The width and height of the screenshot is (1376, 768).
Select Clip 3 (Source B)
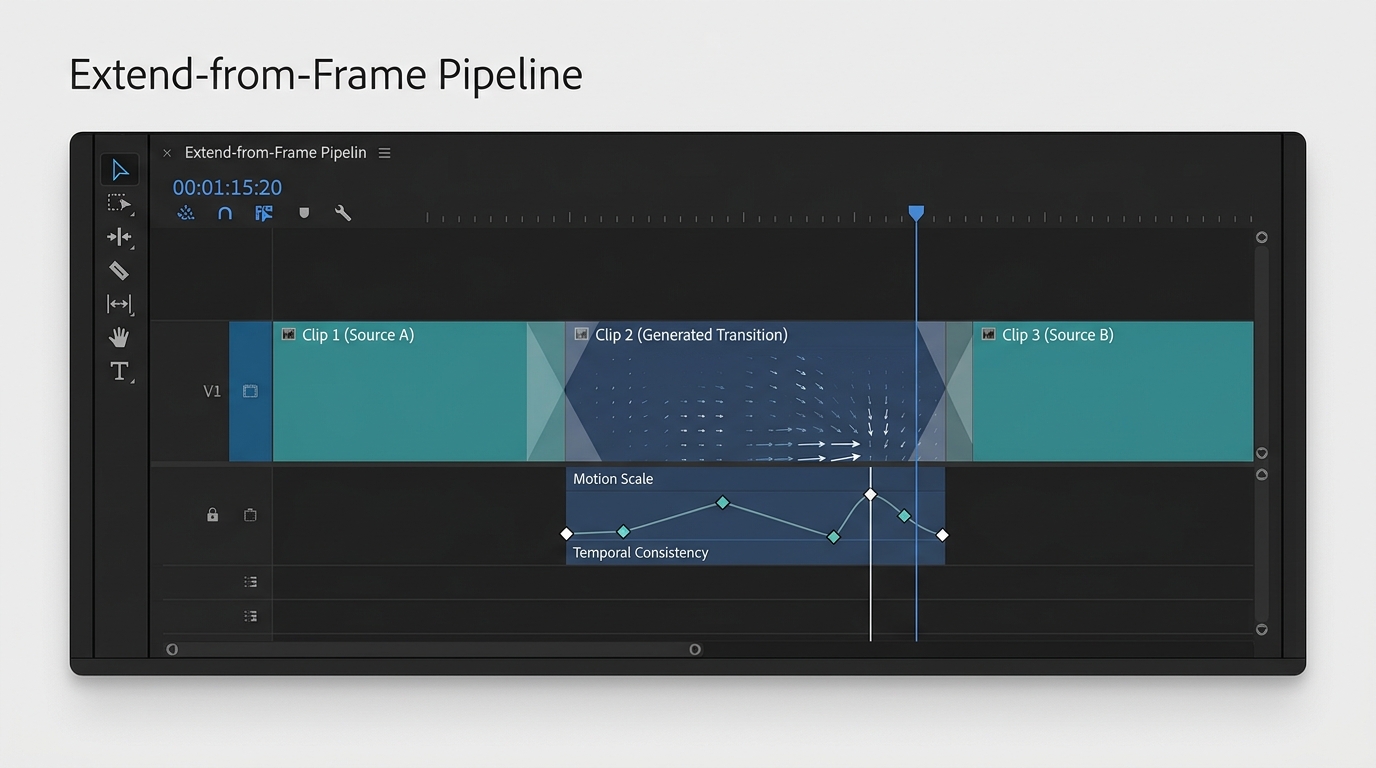(x=1113, y=391)
